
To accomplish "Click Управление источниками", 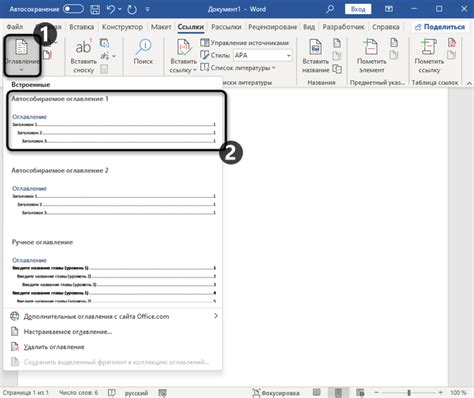I will [x=244, y=43].
